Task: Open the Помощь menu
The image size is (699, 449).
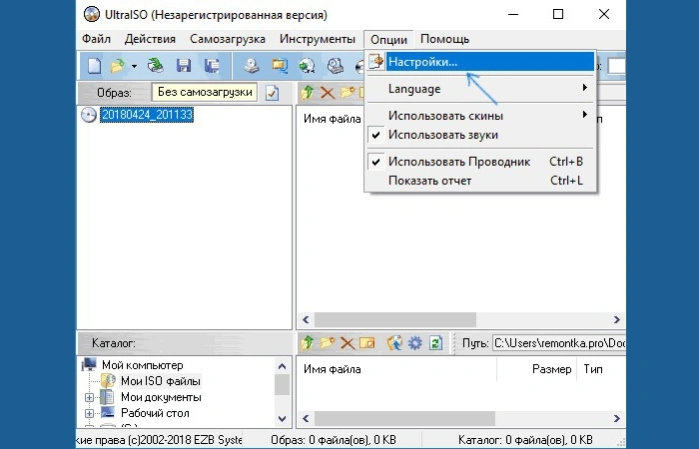Action: (x=444, y=39)
